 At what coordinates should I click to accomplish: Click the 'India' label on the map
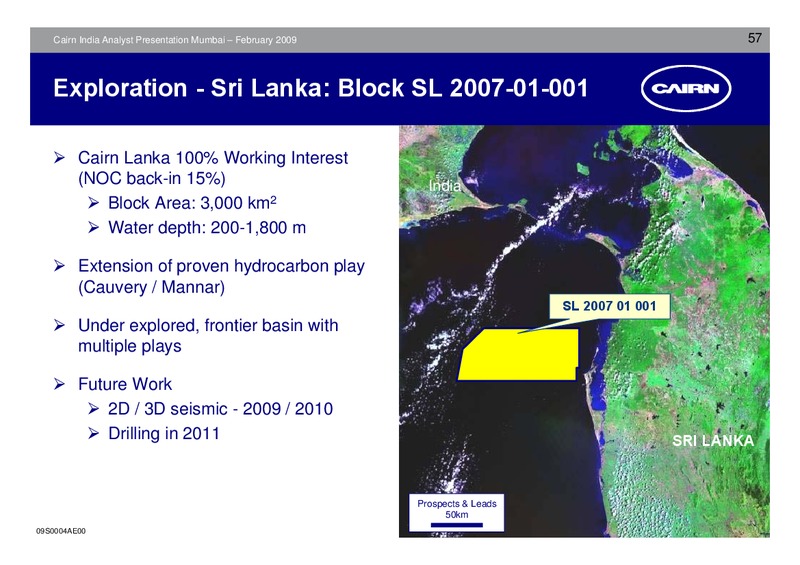pyautogui.click(x=444, y=186)
